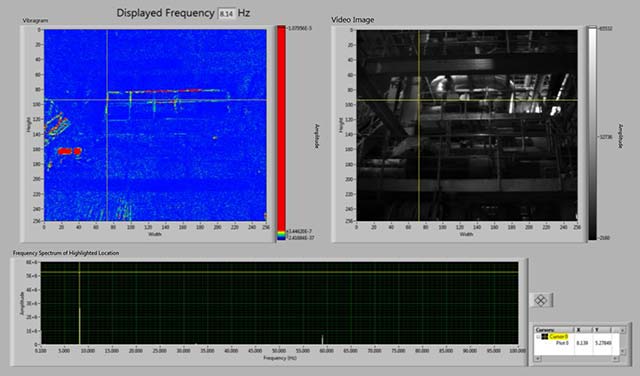The width and height of the screenshot is (640, 376).
Task: Click the Cursor 0 crosshair glyph
Action: tap(544, 337)
